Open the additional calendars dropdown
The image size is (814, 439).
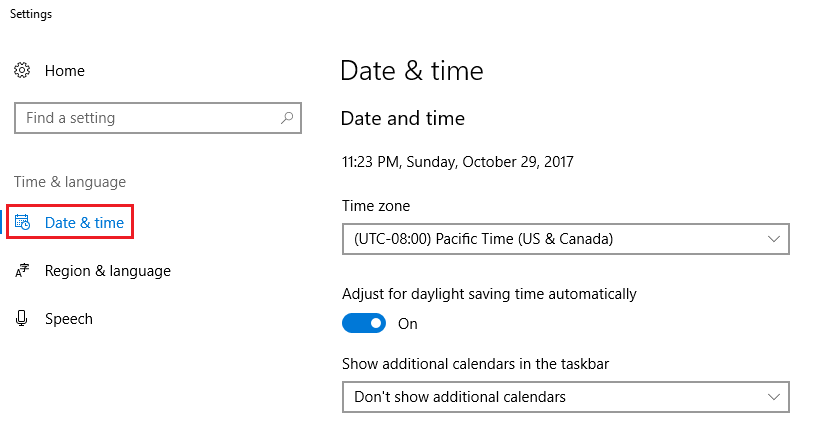(x=566, y=397)
